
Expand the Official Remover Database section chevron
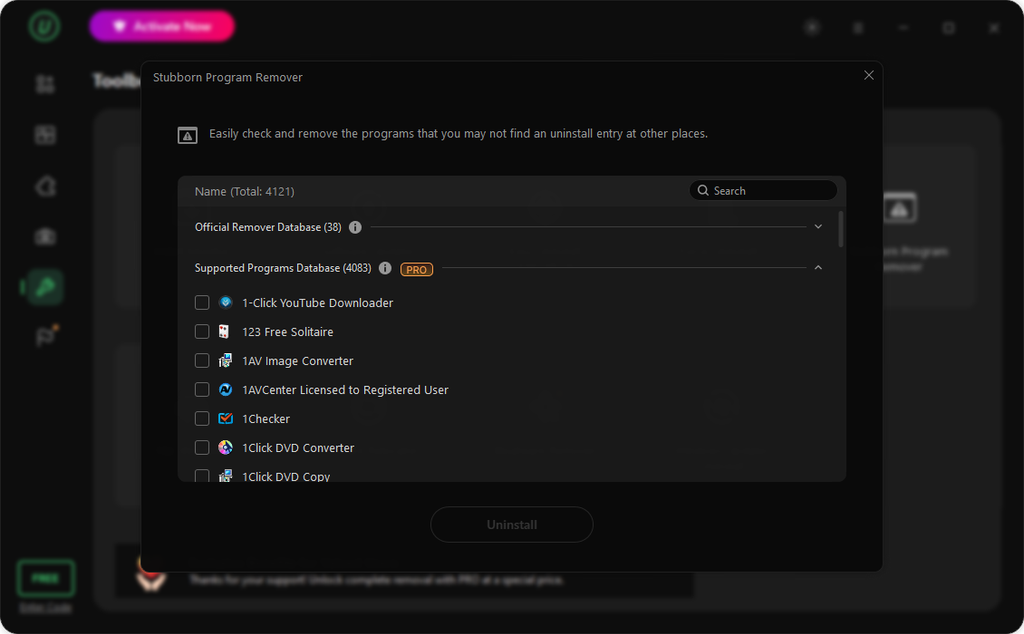(x=818, y=227)
